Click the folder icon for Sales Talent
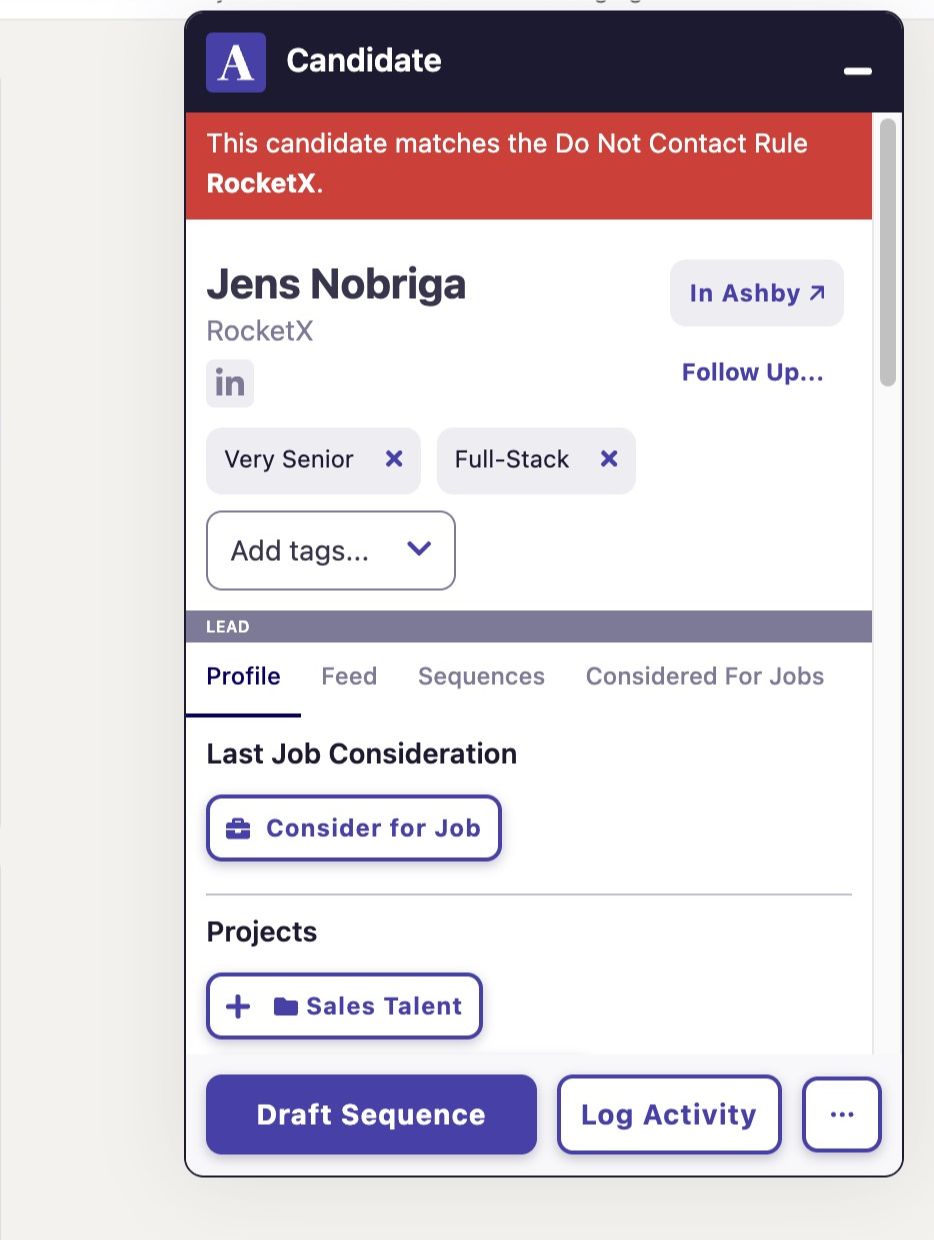The image size is (934, 1240). [x=286, y=1006]
